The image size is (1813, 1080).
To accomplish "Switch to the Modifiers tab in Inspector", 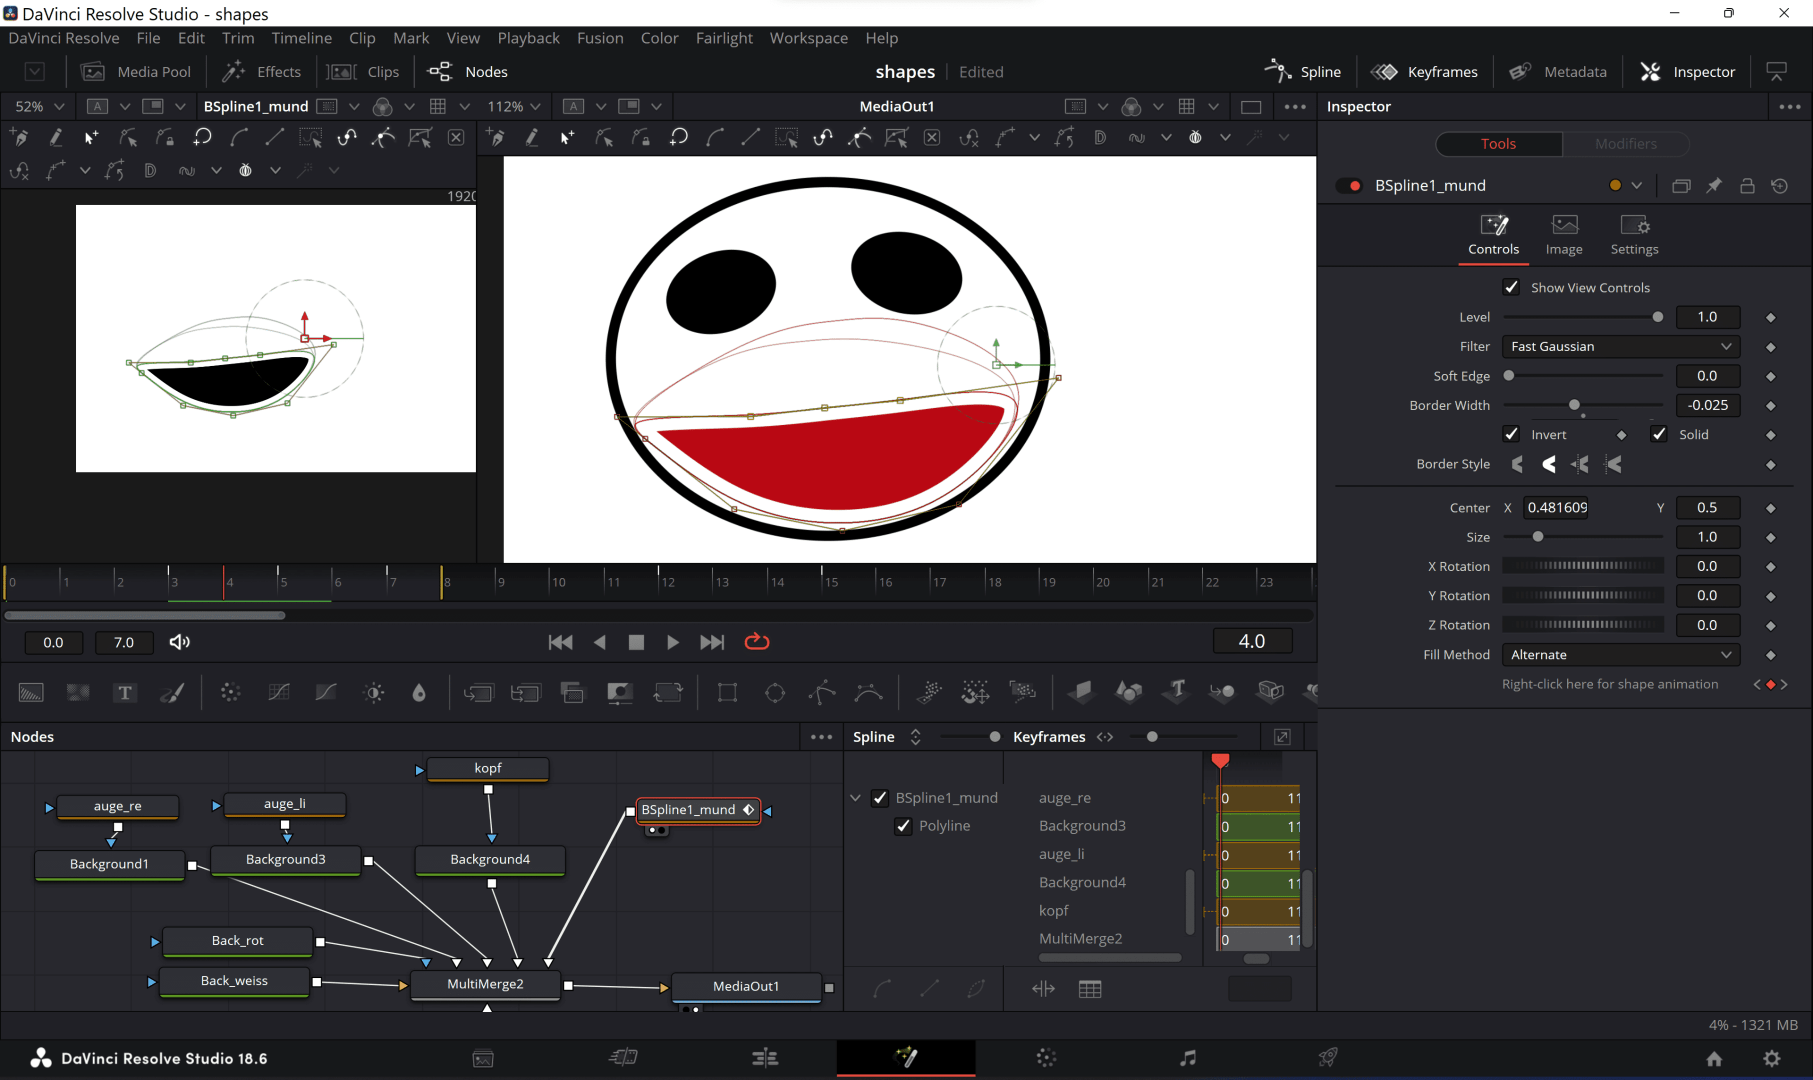I will (1625, 143).
